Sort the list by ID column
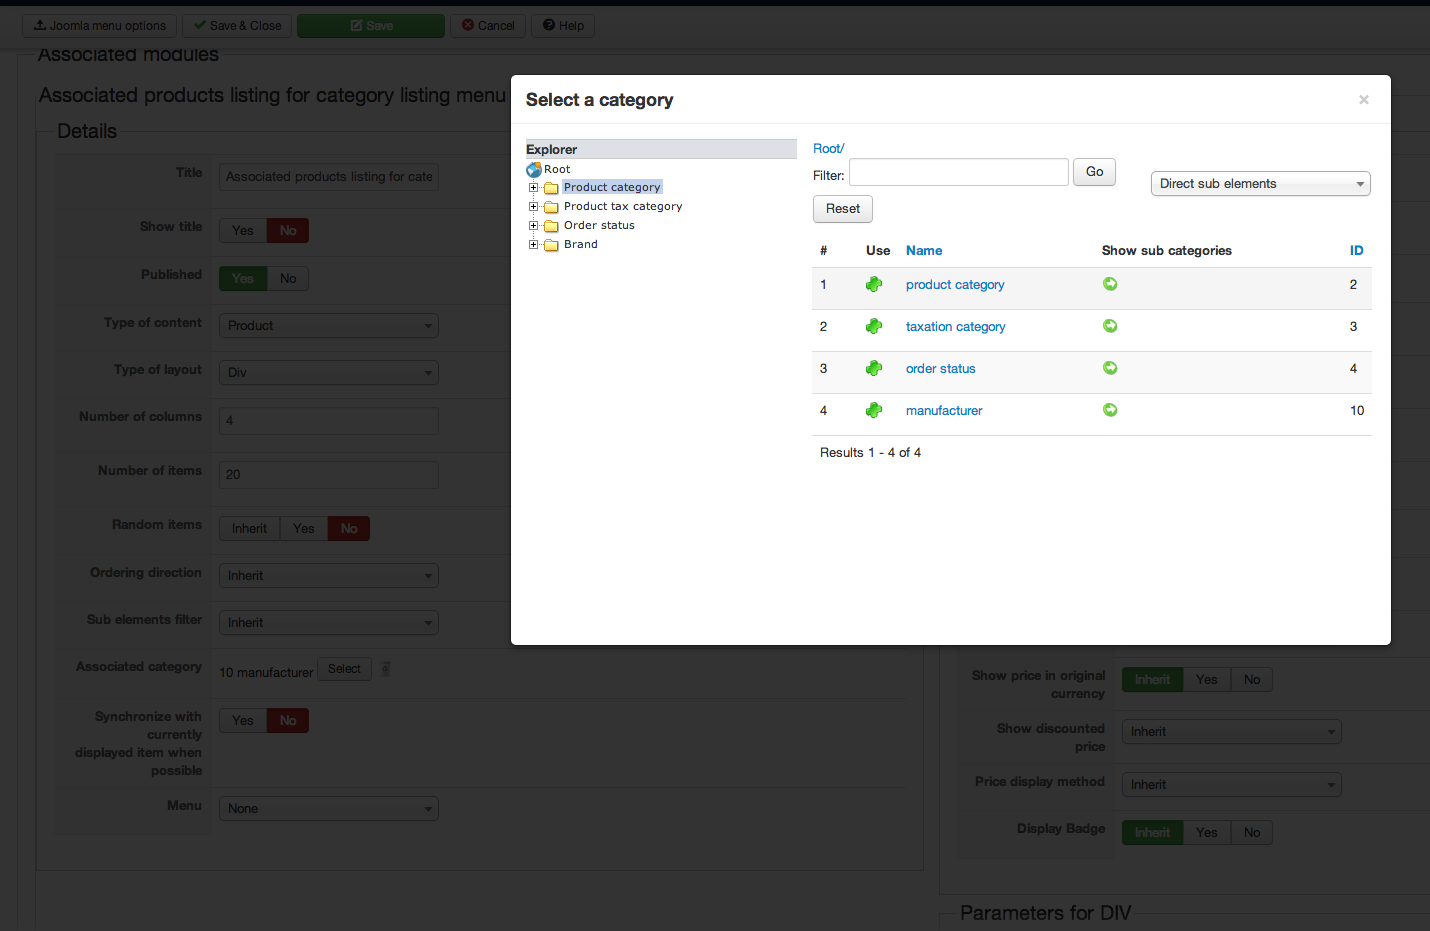 coord(1356,251)
